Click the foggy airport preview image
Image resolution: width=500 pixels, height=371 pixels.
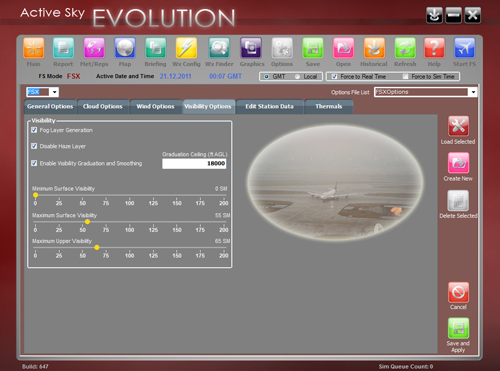[x=335, y=183]
